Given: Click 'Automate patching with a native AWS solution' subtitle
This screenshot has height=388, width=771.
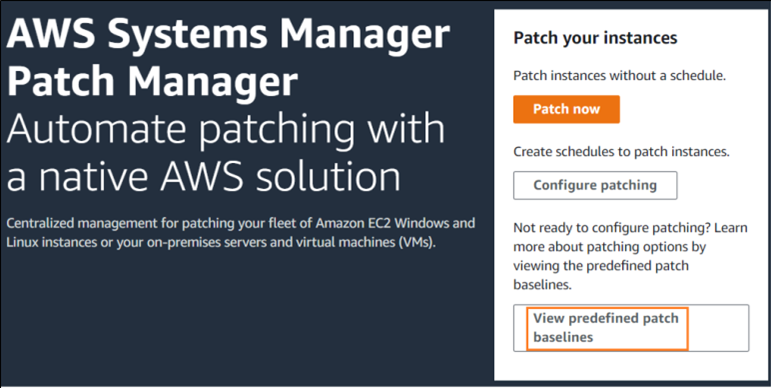Looking at the screenshot, I should pyautogui.click(x=226, y=152).
